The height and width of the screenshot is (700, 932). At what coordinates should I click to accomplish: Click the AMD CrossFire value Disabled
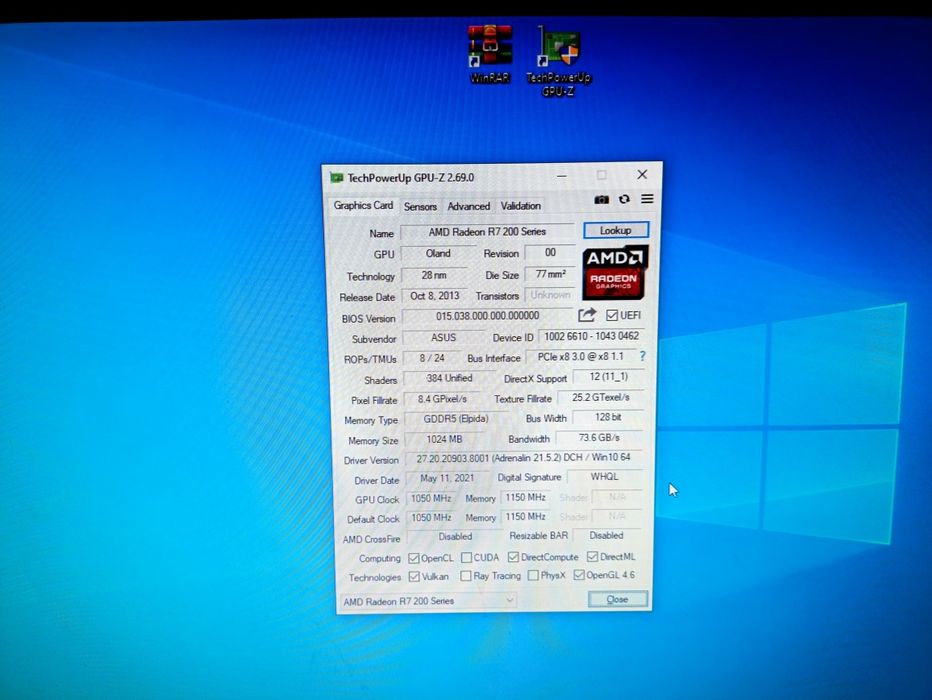pos(455,537)
